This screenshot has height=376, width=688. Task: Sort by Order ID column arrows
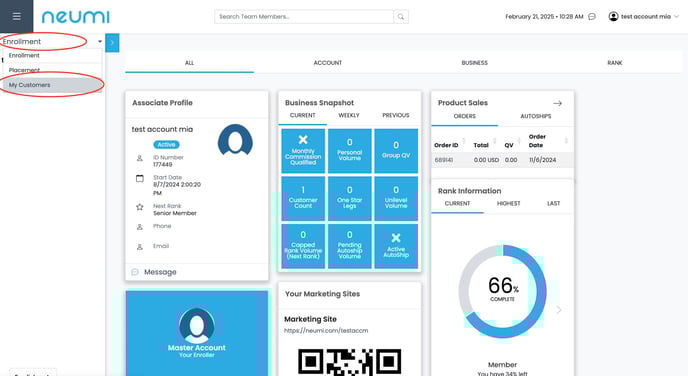pos(463,141)
